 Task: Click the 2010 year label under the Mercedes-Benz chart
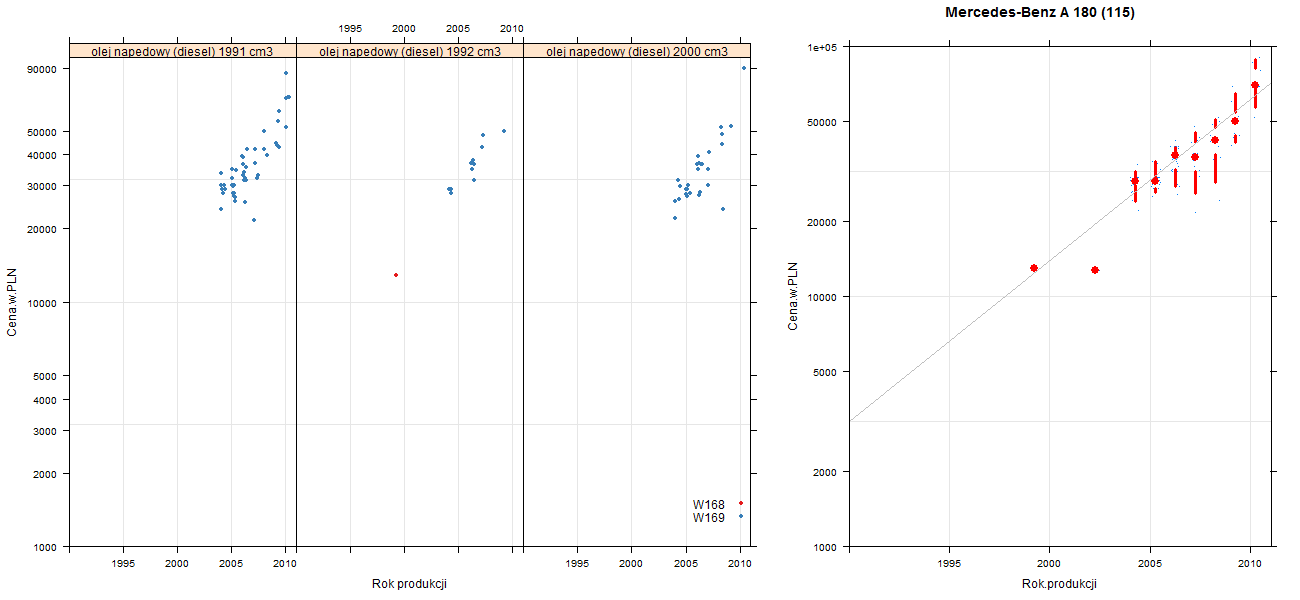1250,564
